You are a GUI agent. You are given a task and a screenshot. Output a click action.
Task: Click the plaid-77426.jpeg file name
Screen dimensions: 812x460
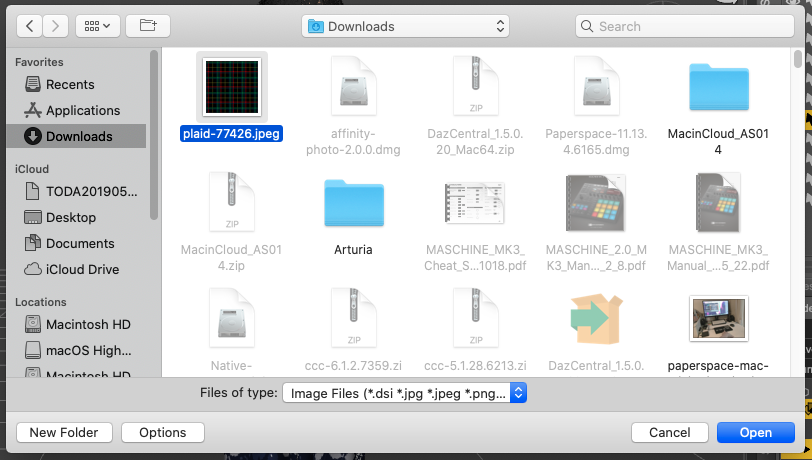[x=231, y=134]
